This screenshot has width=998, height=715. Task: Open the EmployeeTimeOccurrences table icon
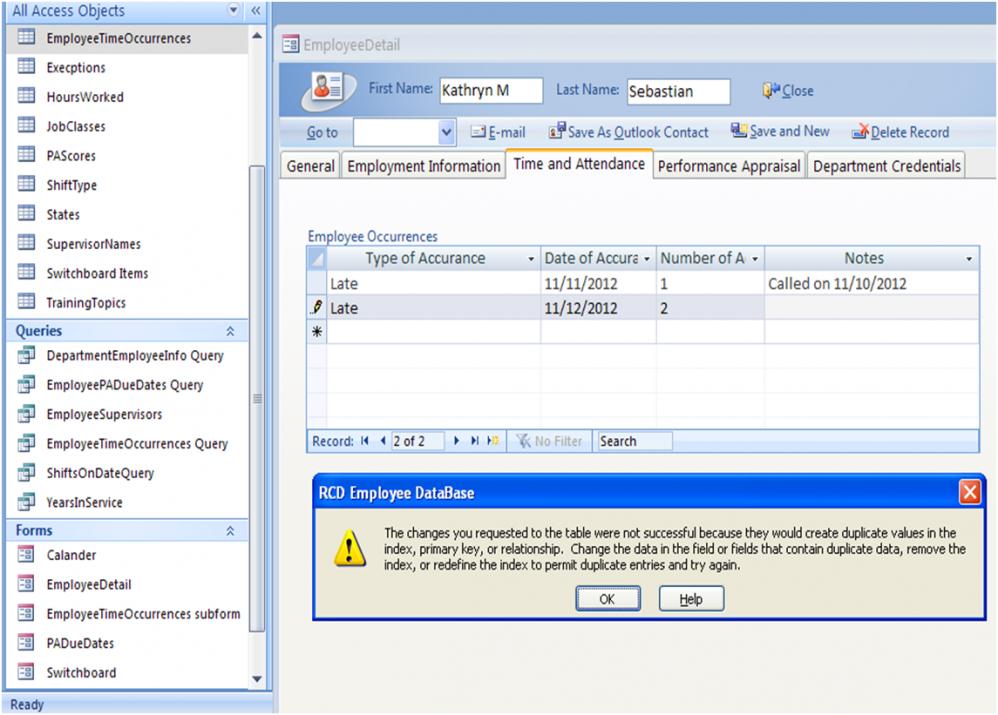click(27, 38)
